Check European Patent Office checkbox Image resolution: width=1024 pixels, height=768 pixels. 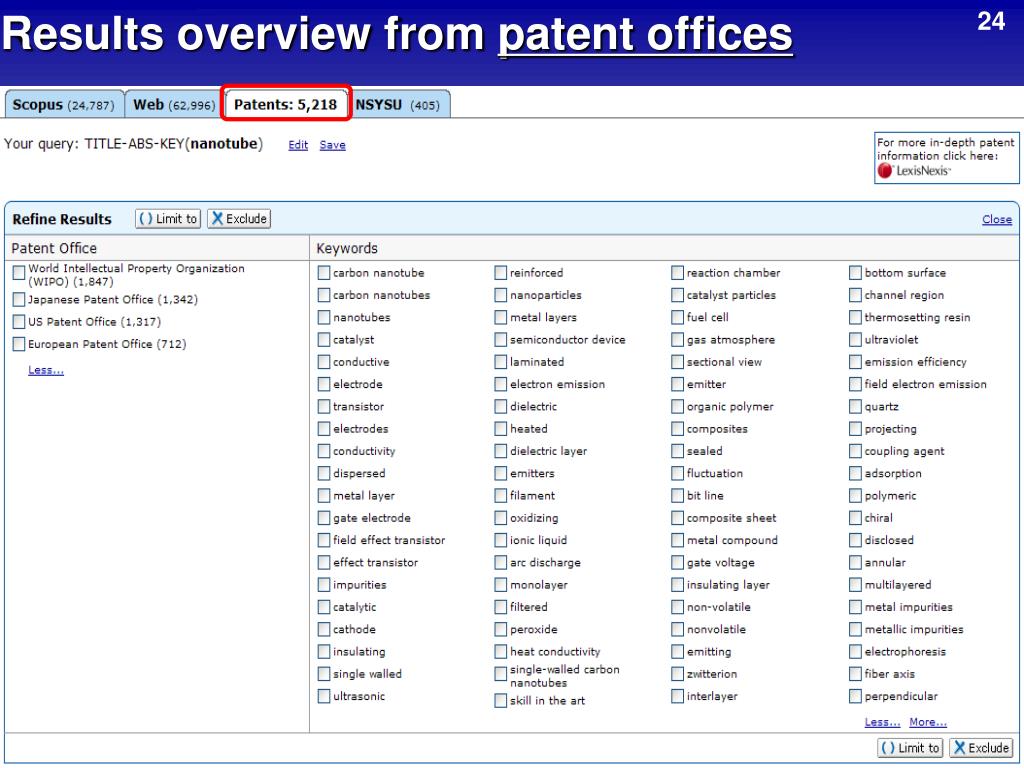pos(19,344)
